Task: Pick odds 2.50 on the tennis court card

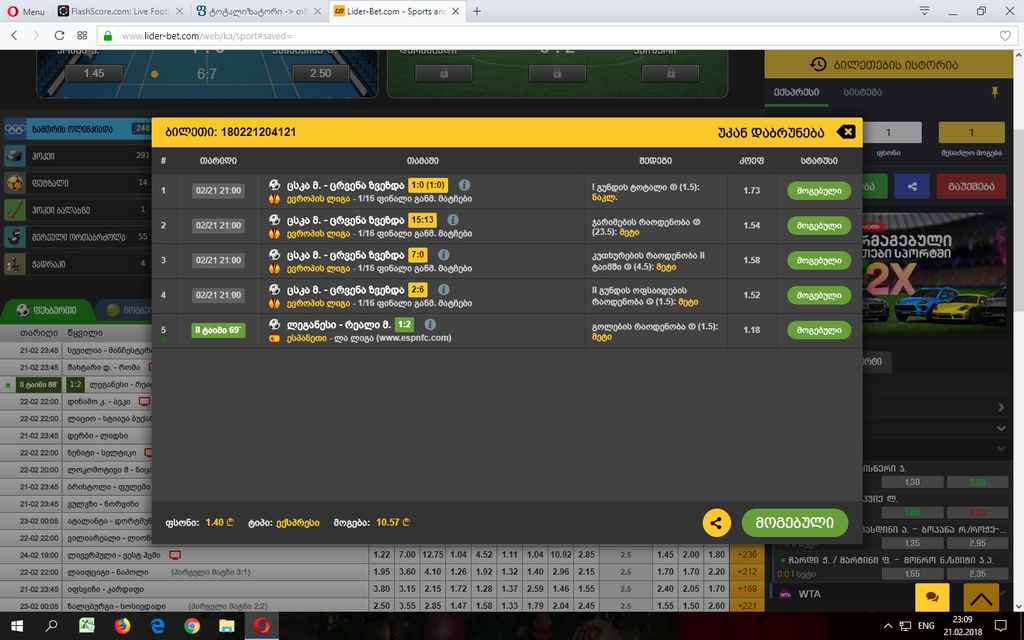Action: click(321, 73)
